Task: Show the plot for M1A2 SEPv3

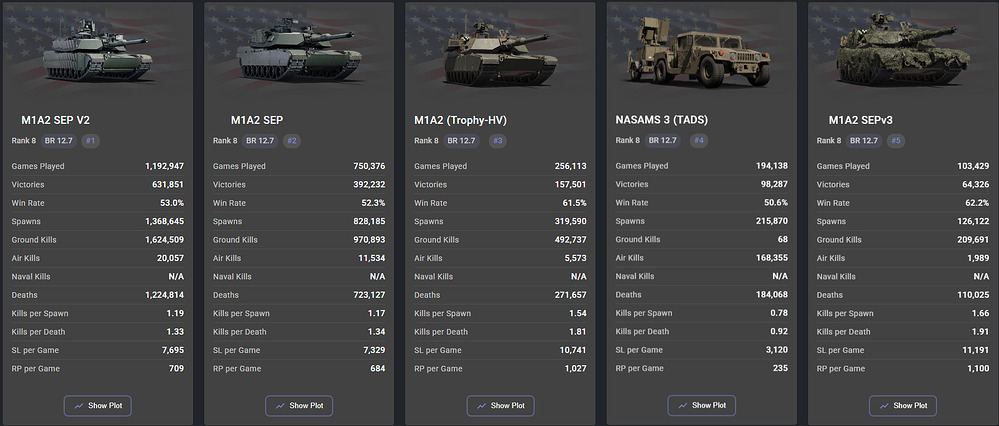Action: (x=903, y=406)
